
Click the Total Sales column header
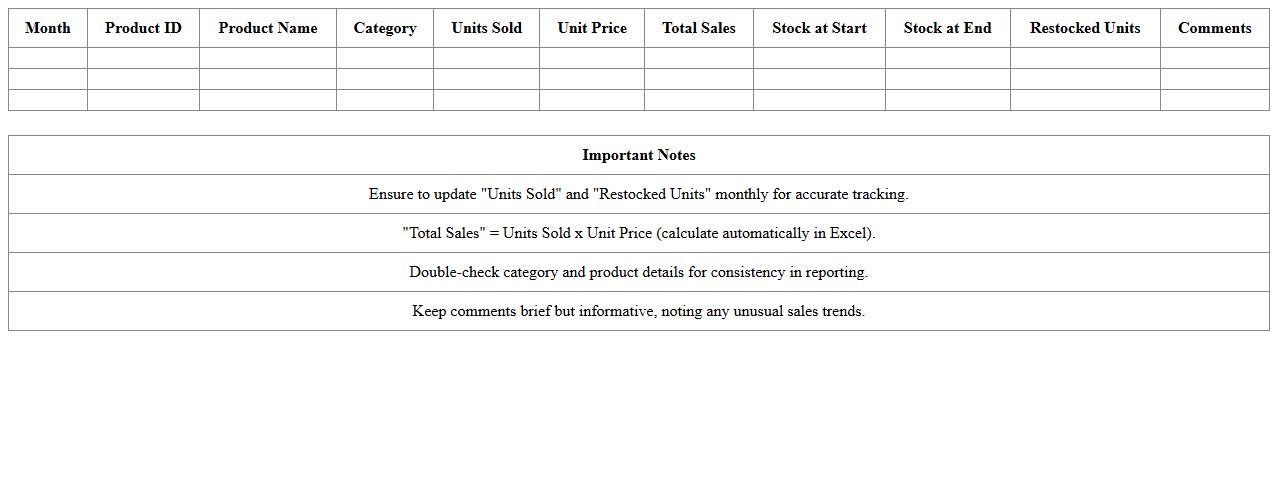tap(699, 28)
